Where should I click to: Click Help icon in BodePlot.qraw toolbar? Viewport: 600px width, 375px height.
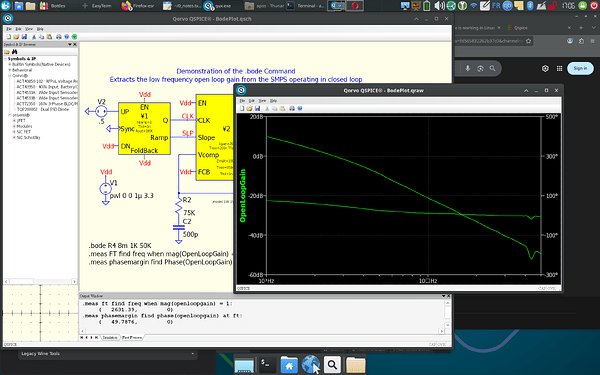[300, 108]
